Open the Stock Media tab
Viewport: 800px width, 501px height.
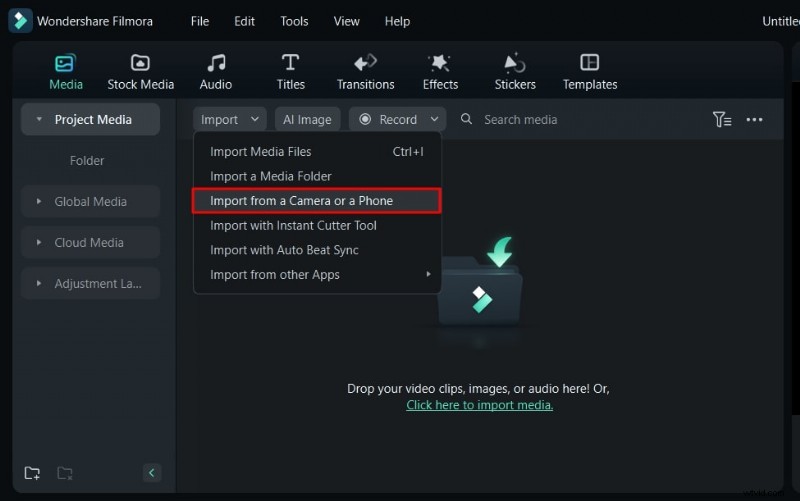click(x=140, y=72)
